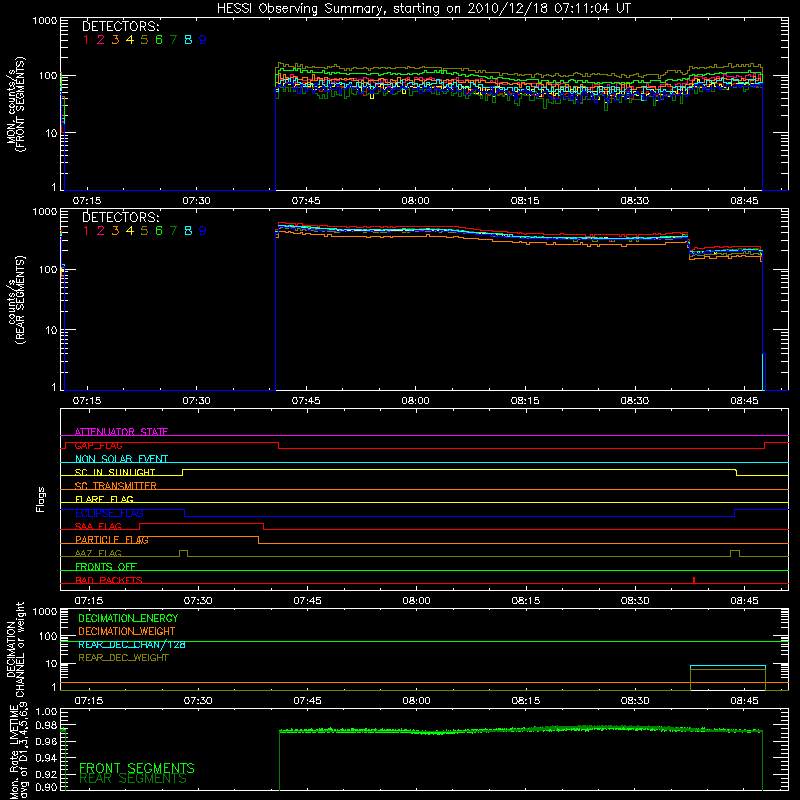
Task: Select the 0.98 y-axis tick on livetime plot
Action: tap(46, 725)
